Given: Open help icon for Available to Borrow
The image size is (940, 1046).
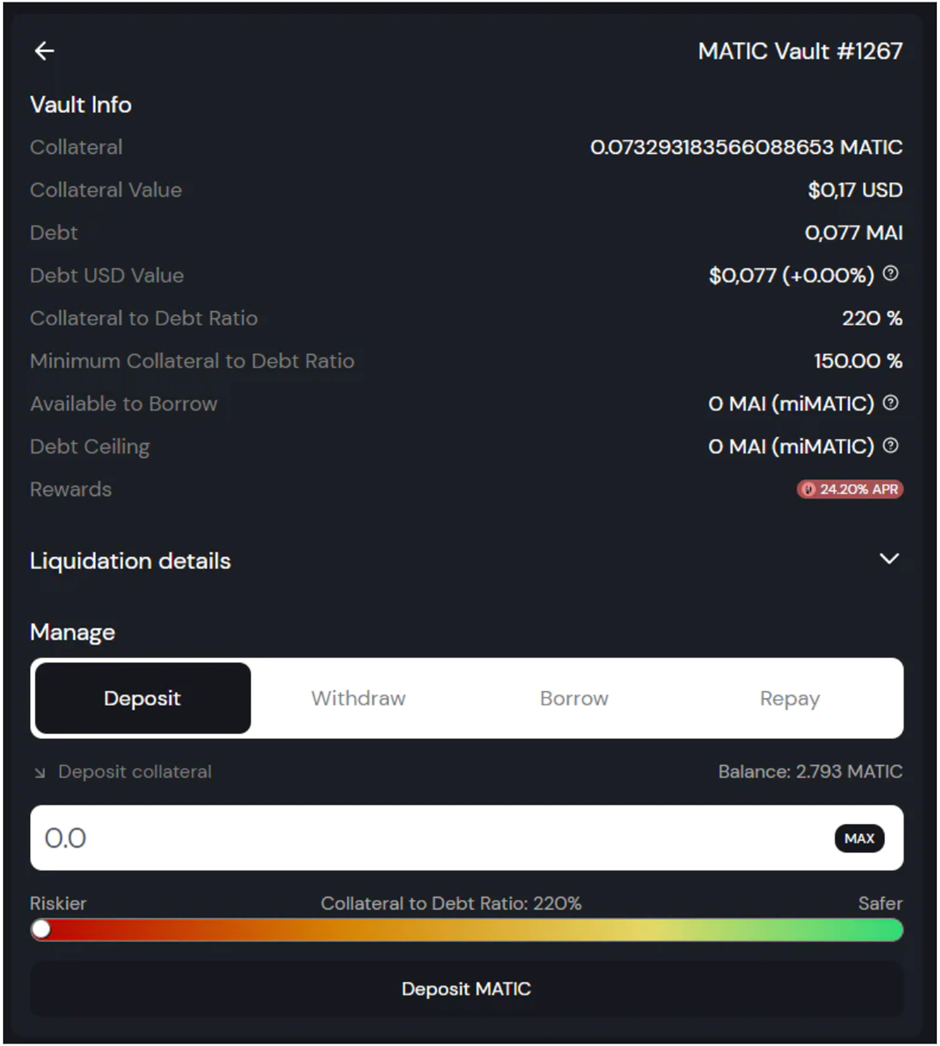Looking at the screenshot, I should [x=890, y=403].
